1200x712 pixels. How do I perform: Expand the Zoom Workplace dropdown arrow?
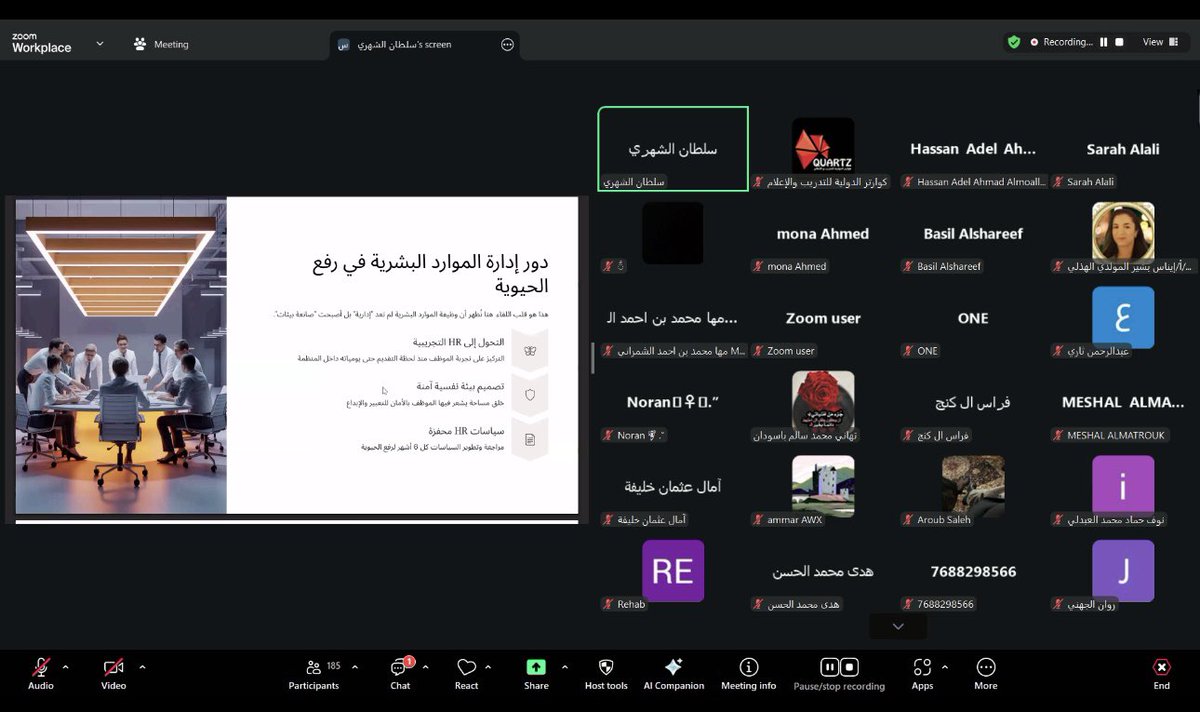pos(98,44)
